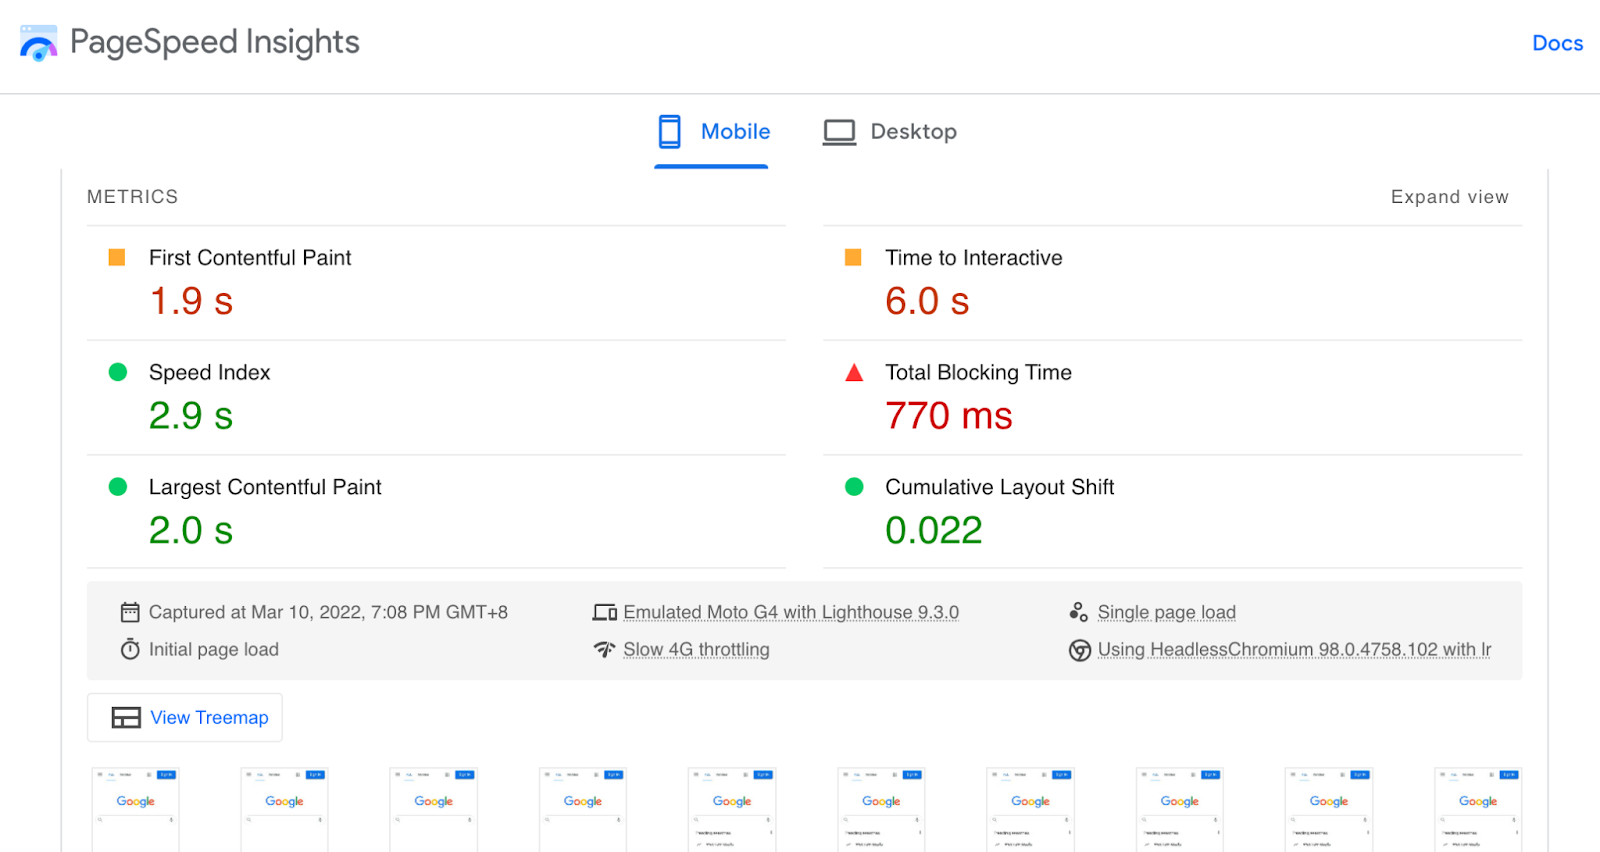Click the First Contentful Paint label
Viewport: 1600px width, 852px height.
pyautogui.click(x=250, y=258)
